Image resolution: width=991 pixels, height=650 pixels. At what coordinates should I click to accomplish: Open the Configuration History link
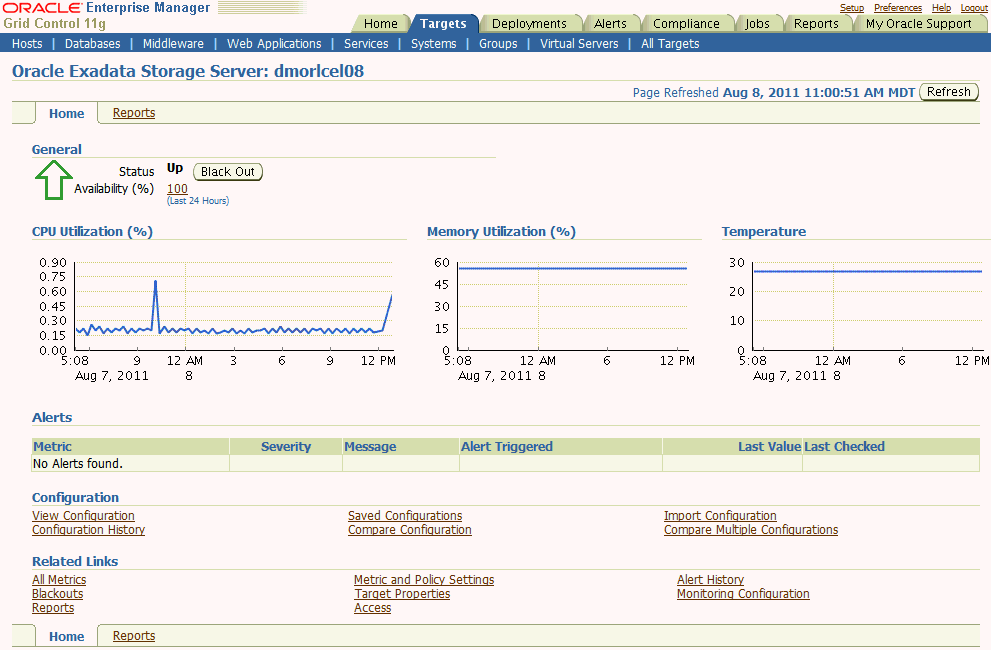click(x=88, y=530)
